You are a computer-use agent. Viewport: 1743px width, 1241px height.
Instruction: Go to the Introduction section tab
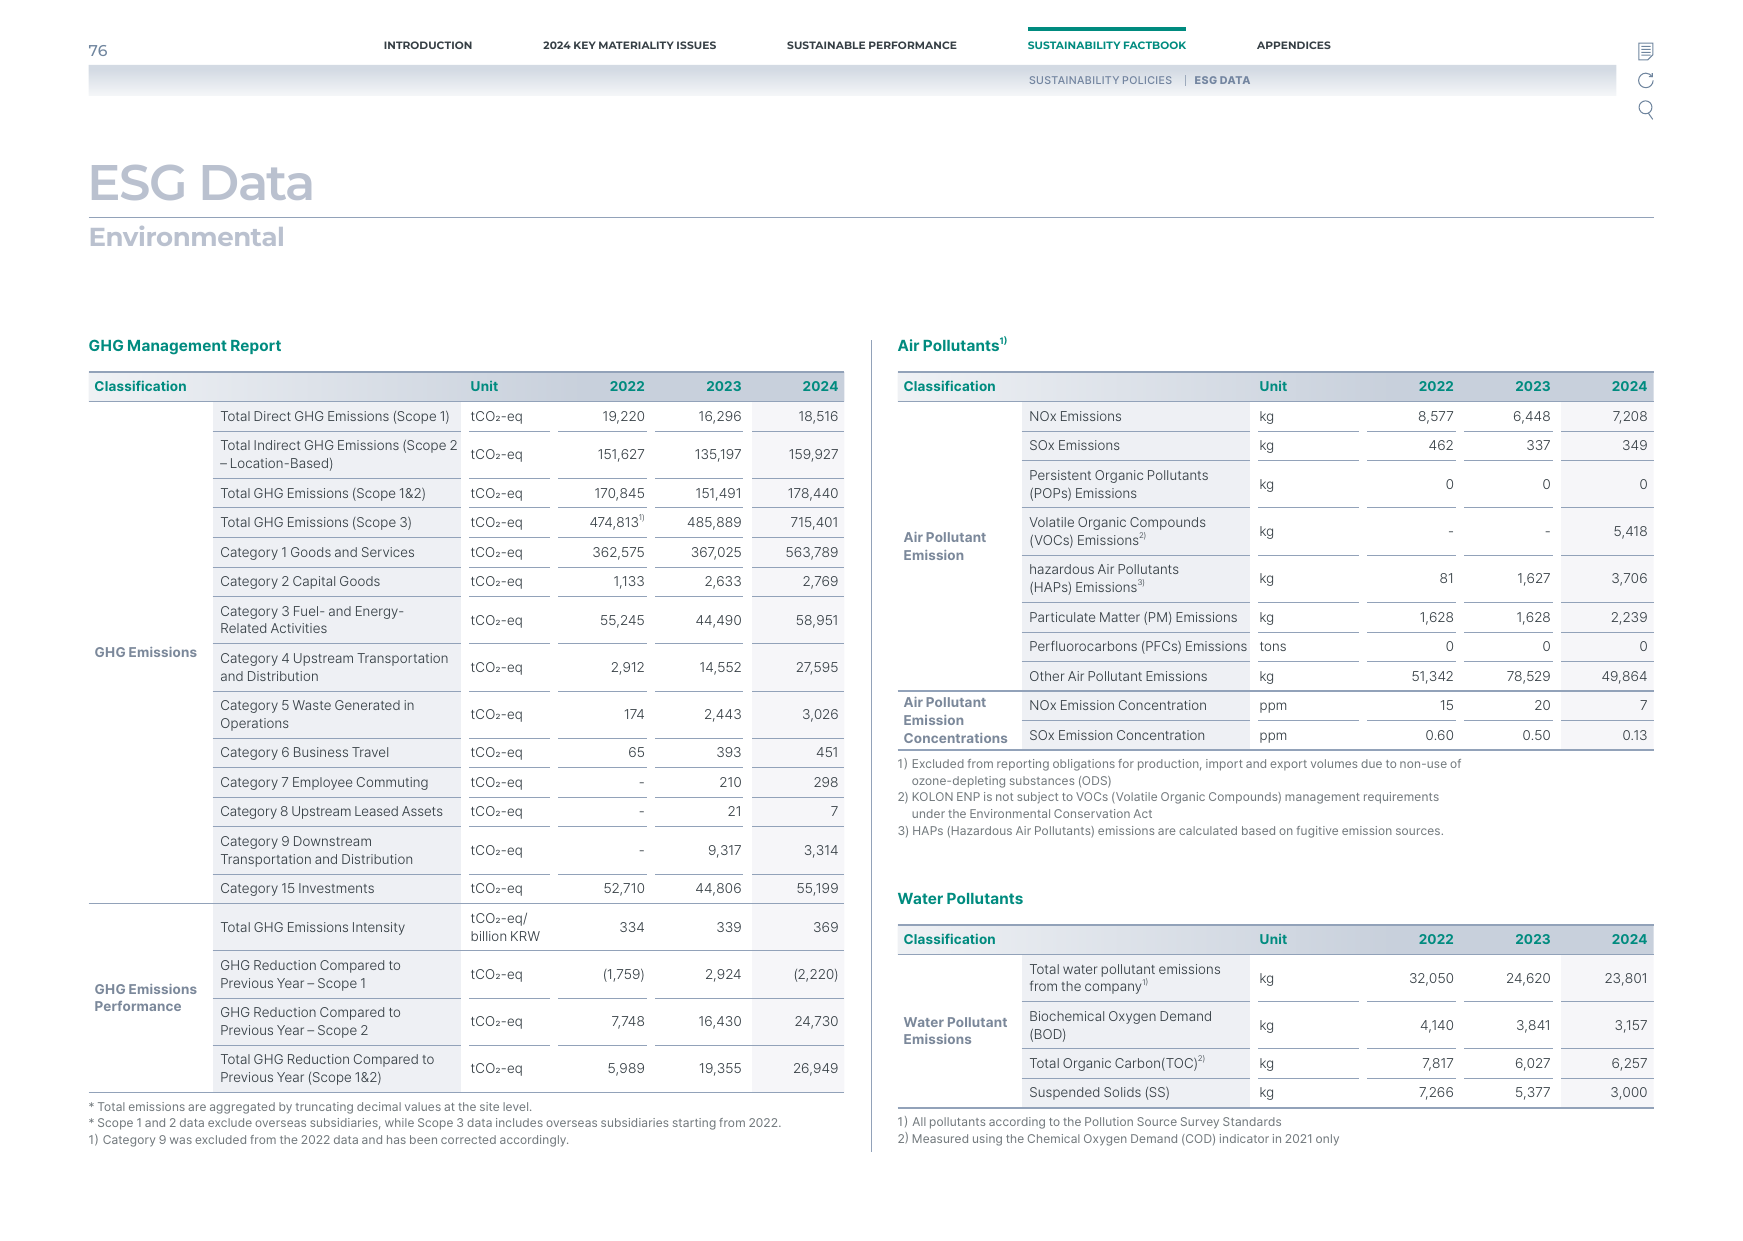pos(428,45)
